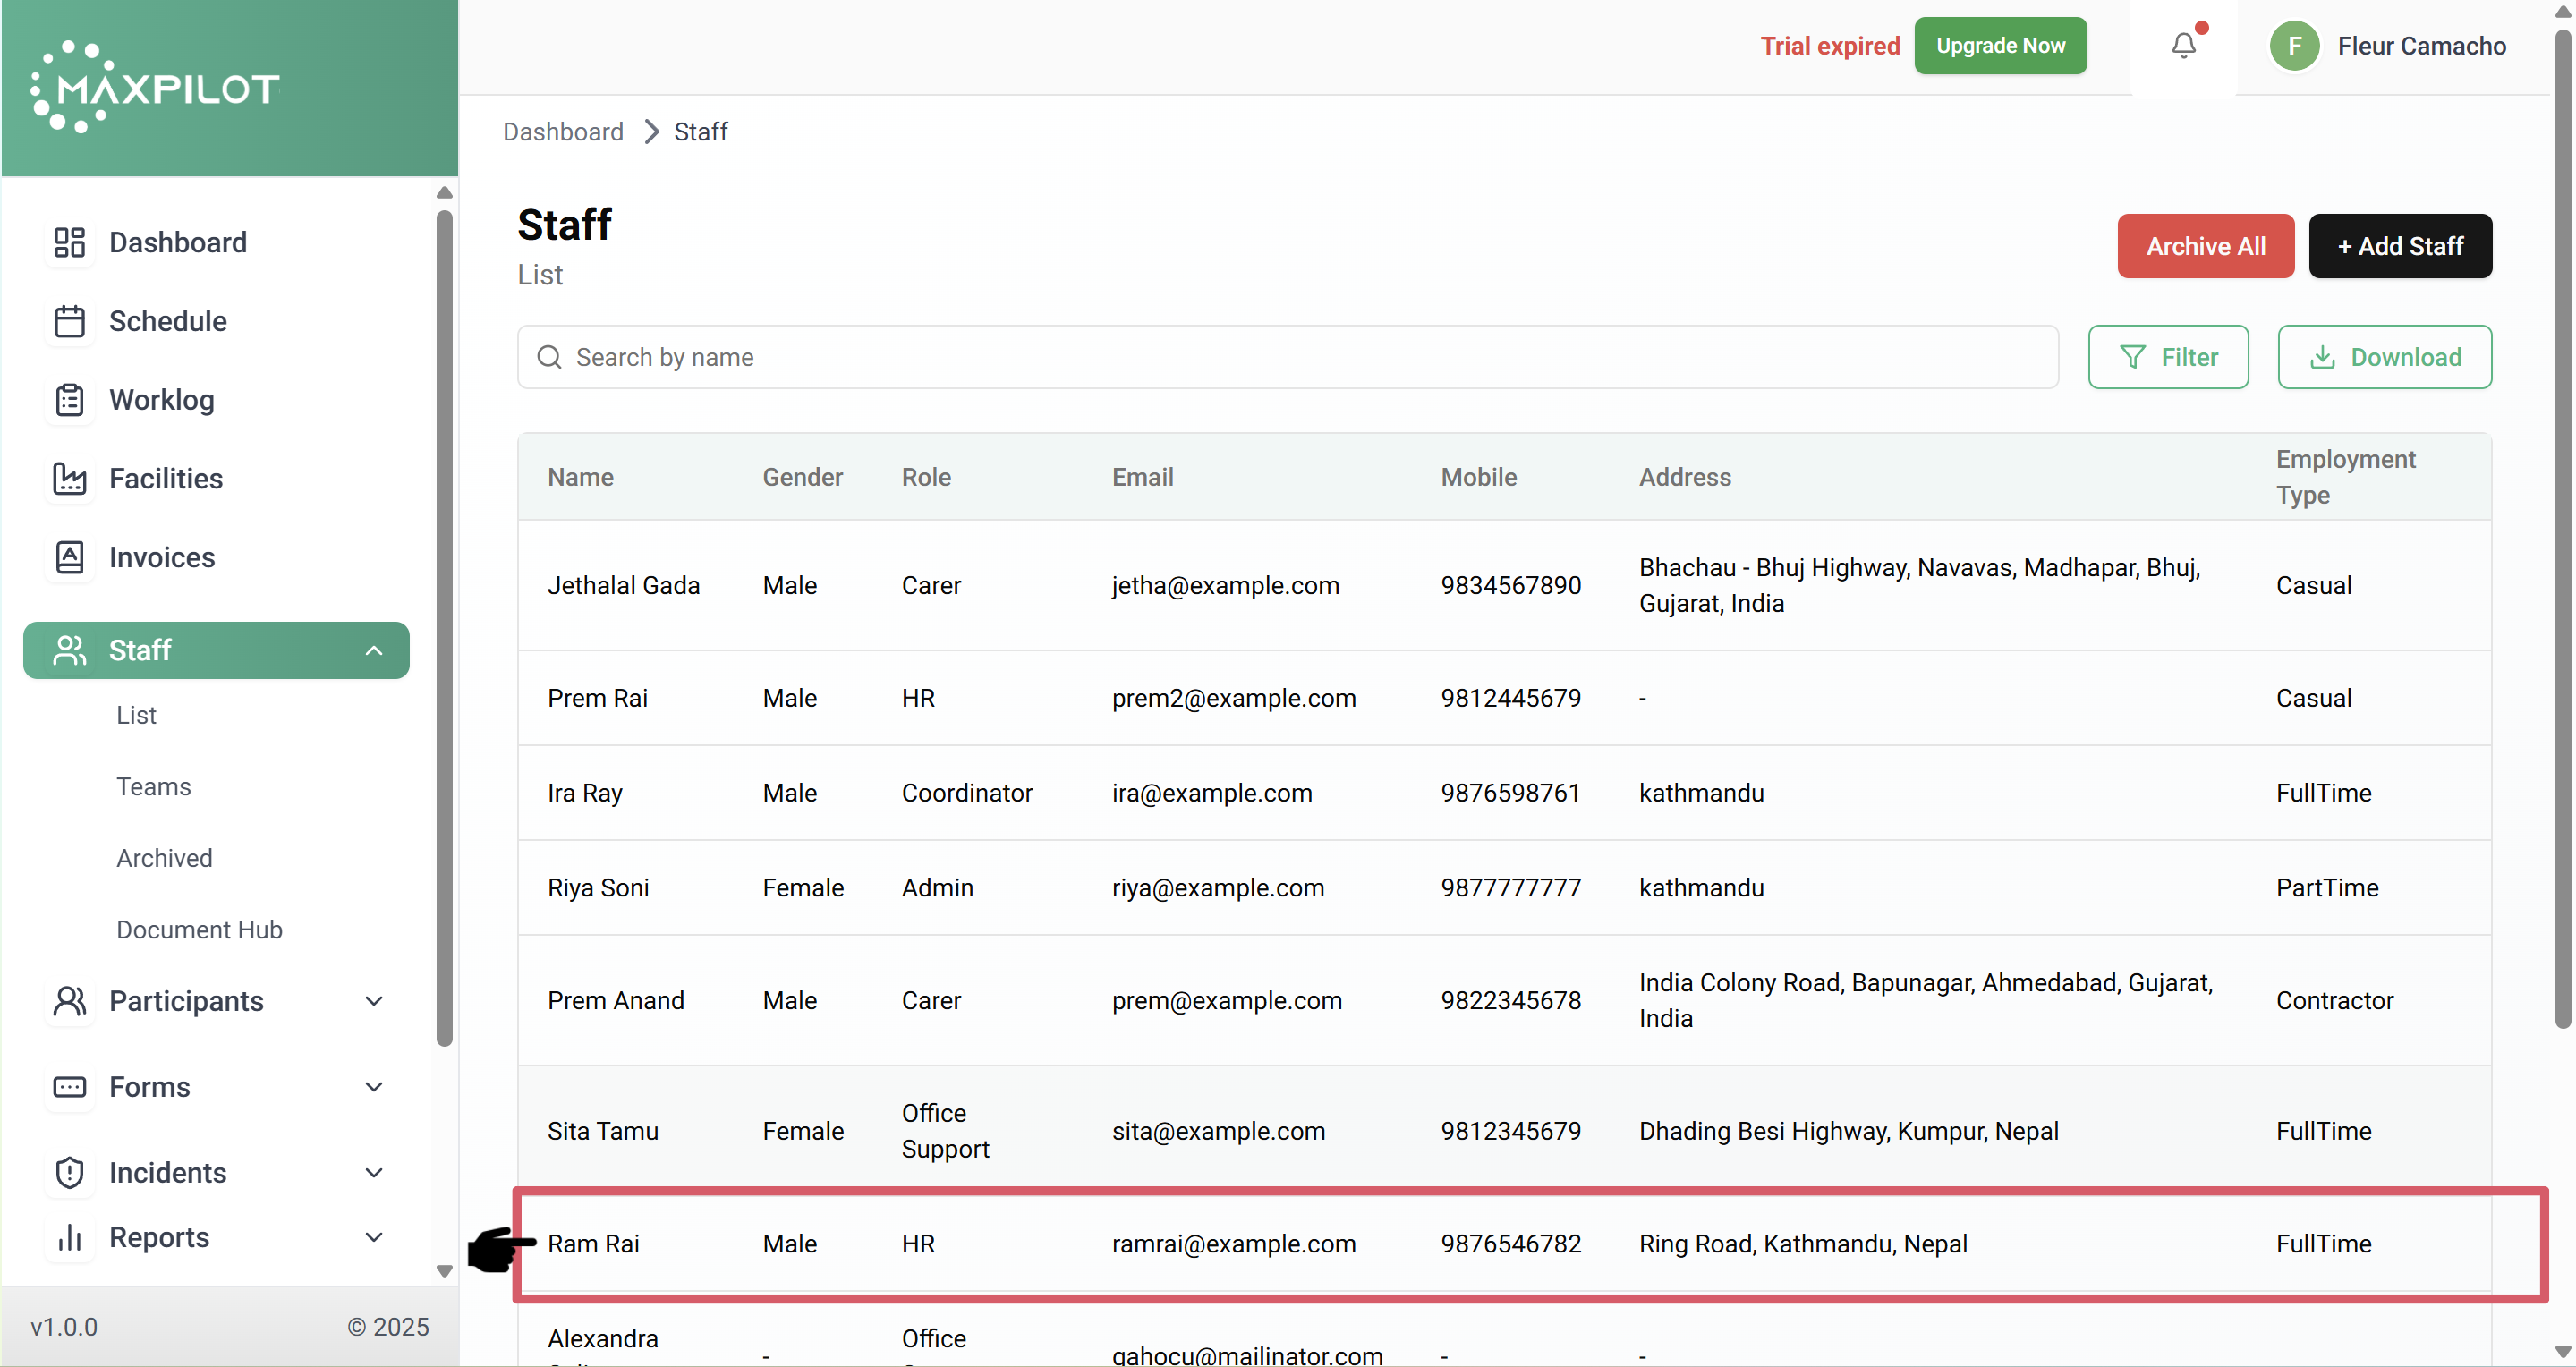Click the Dashboard grid icon in sidebar

point(69,242)
